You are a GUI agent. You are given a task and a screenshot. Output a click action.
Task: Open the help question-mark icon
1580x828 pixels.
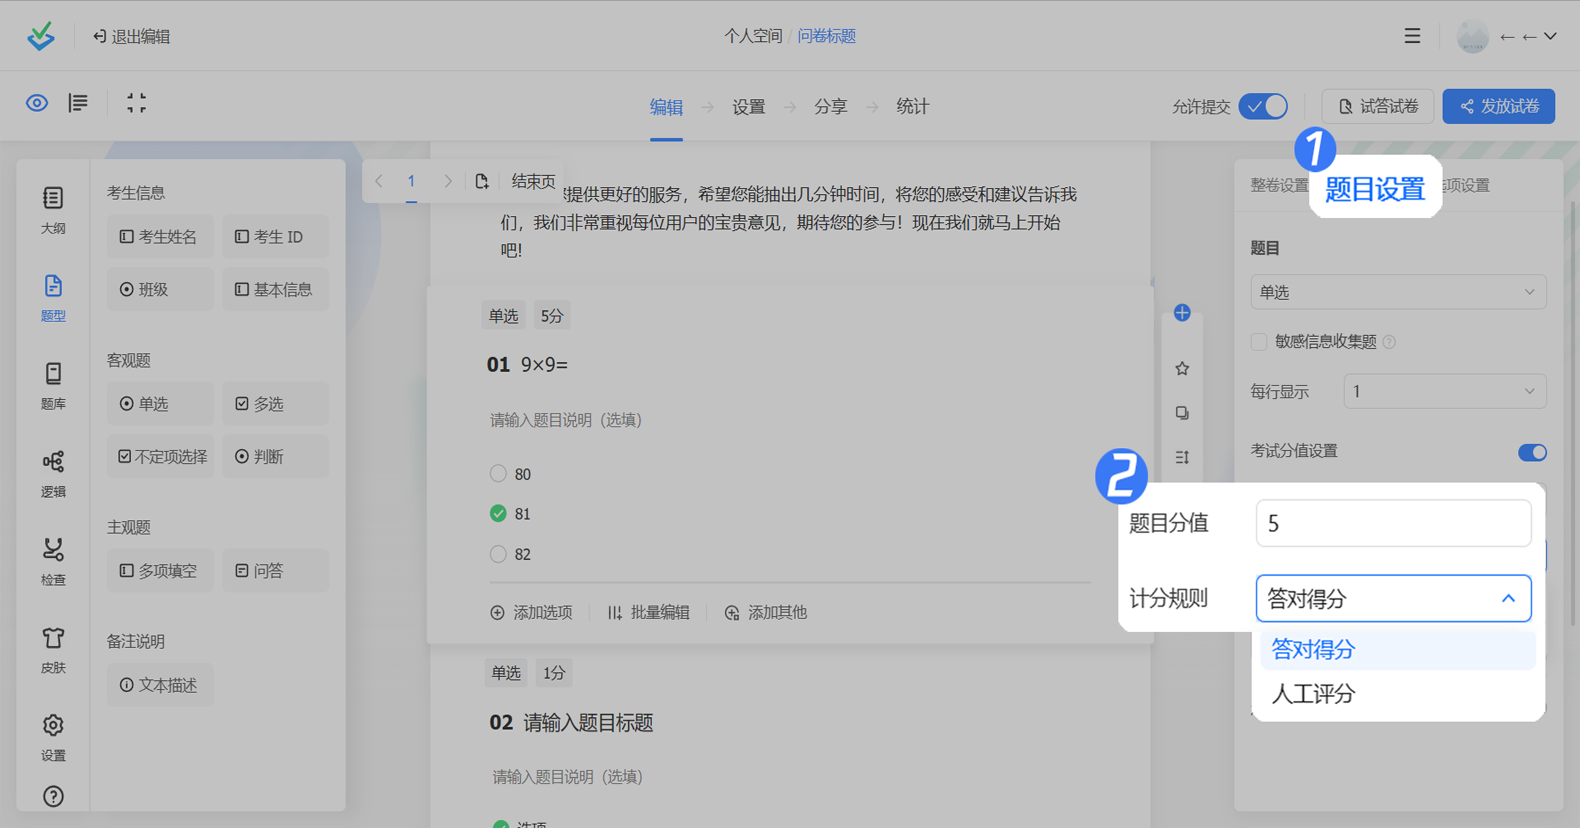click(x=53, y=796)
